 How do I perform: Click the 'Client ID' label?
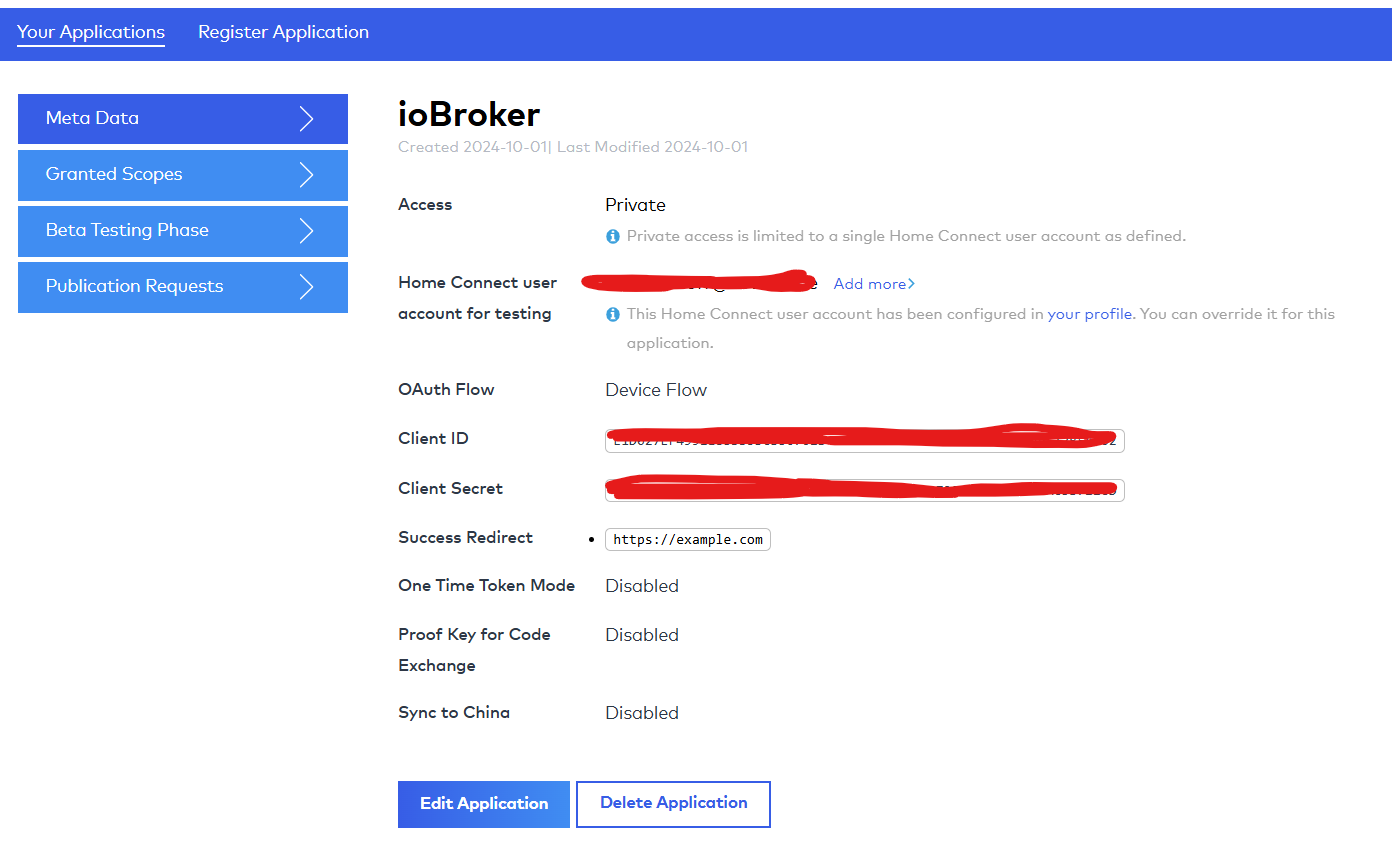(x=433, y=439)
